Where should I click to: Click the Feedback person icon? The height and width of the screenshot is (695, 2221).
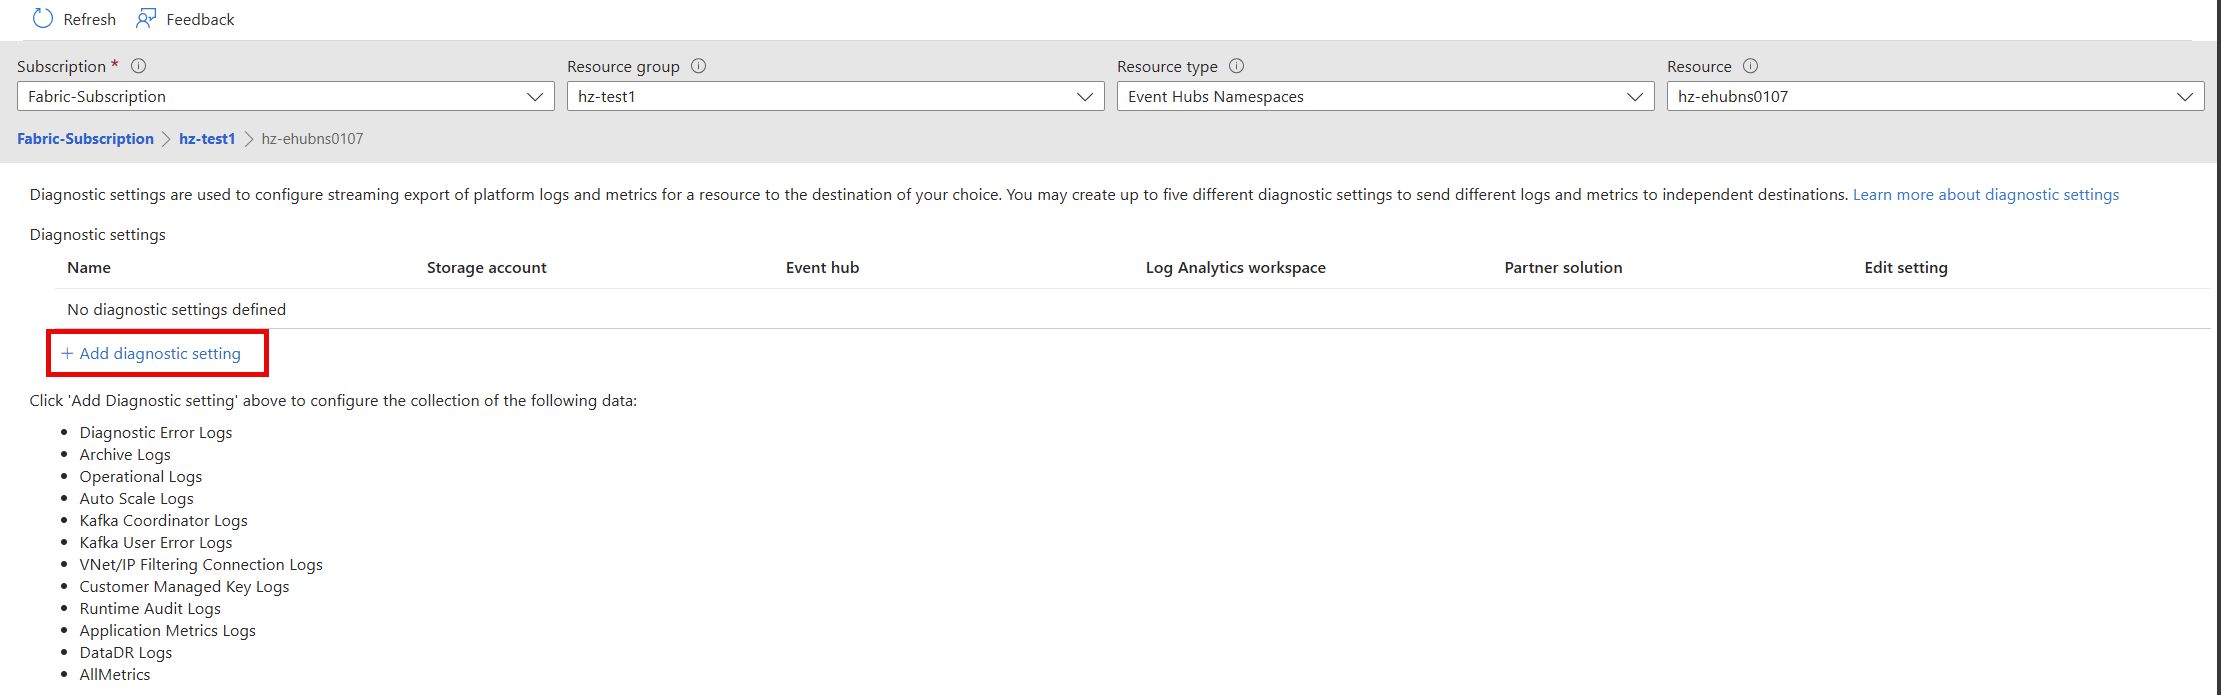point(146,19)
